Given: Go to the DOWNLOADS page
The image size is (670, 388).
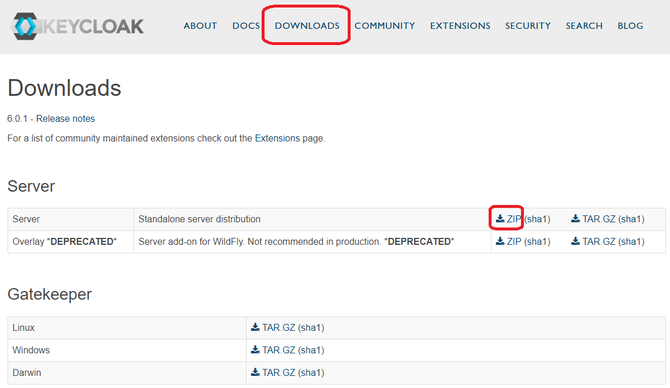Looking at the screenshot, I should point(307,26).
